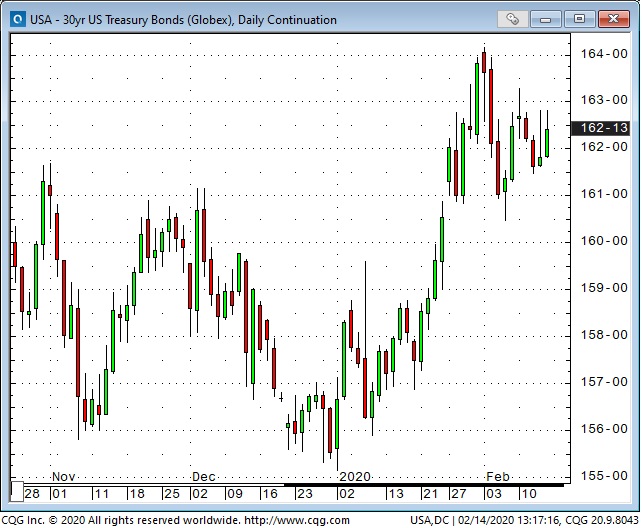This screenshot has width=642, height=528.
Task: Click date label 28 on time axis
Action: click(x=32, y=494)
